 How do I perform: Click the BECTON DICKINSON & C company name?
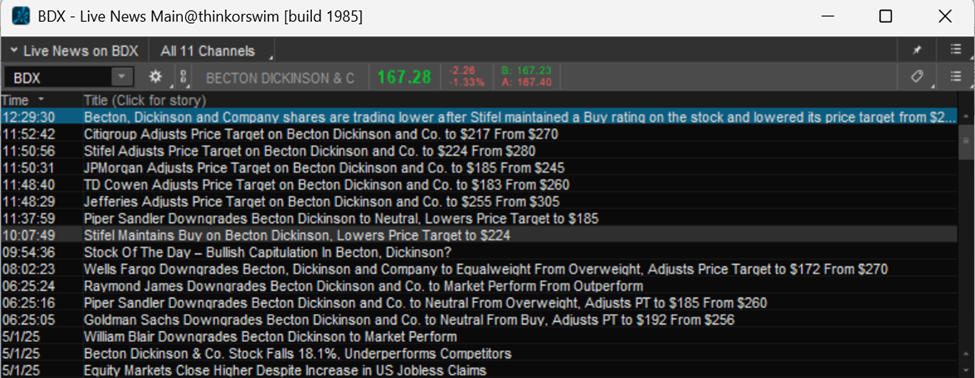pos(280,78)
